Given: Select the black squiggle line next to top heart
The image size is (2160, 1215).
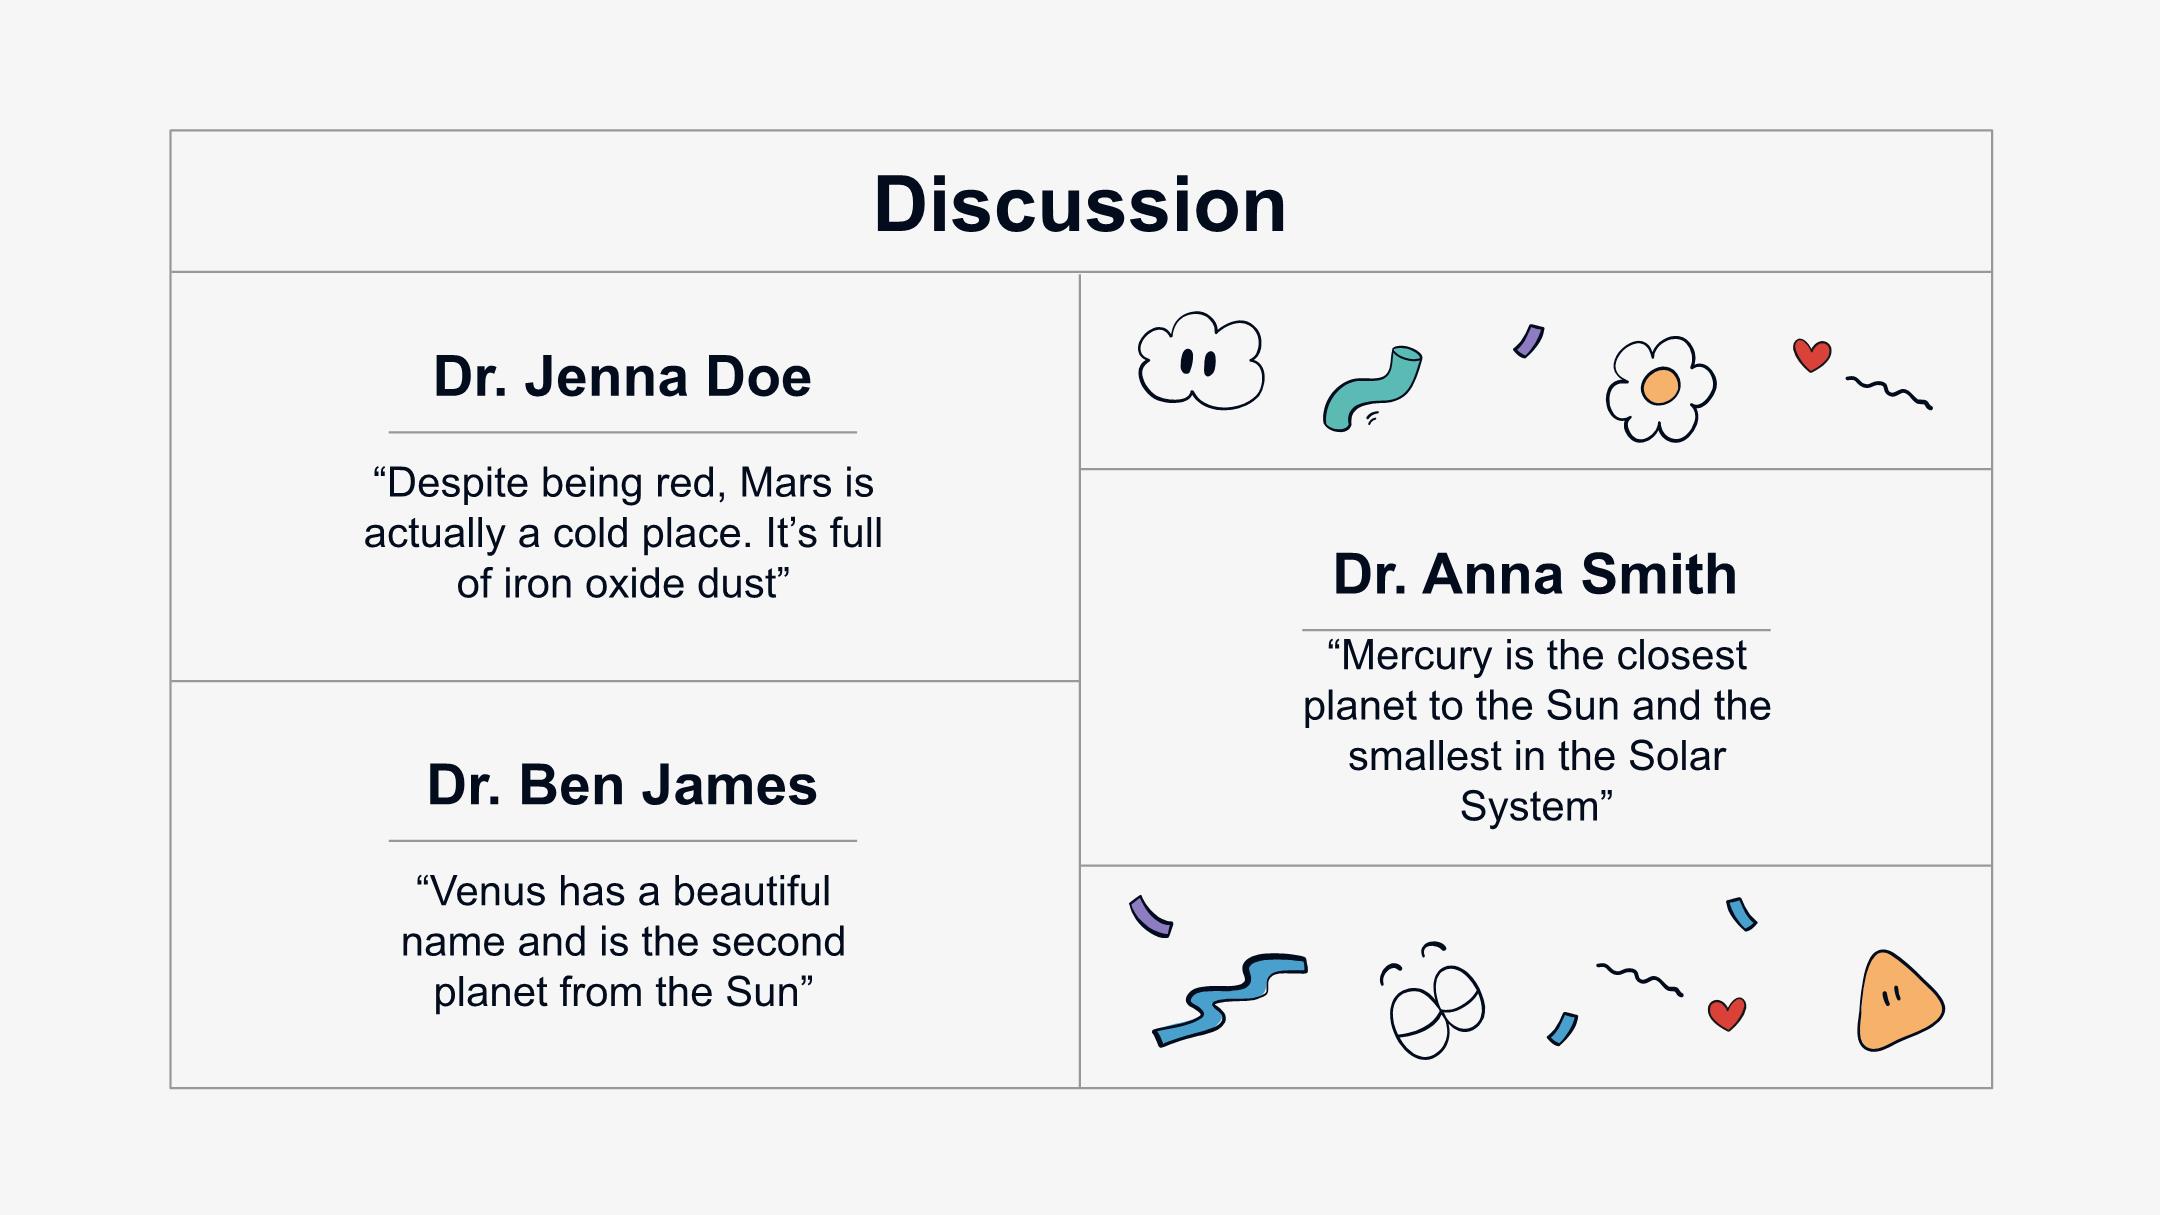Looking at the screenshot, I should 1889,392.
